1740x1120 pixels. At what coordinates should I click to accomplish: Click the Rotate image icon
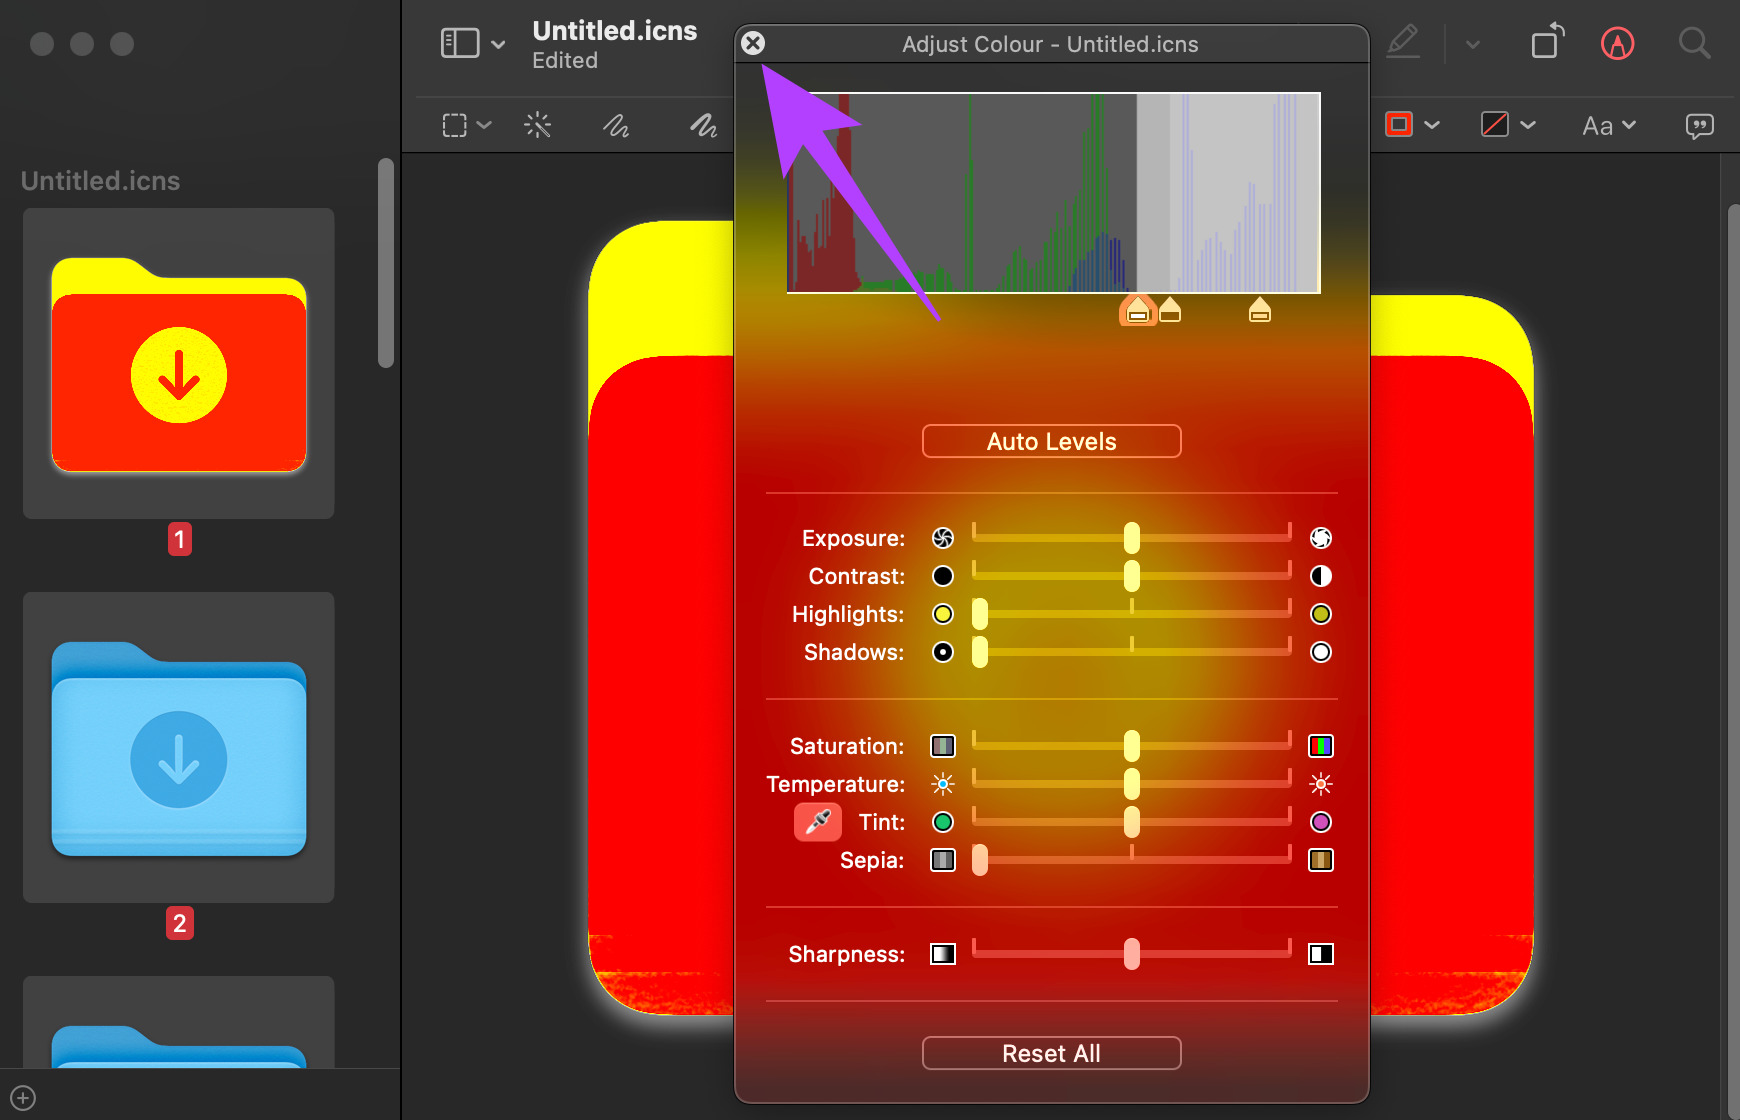tap(1547, 41)
